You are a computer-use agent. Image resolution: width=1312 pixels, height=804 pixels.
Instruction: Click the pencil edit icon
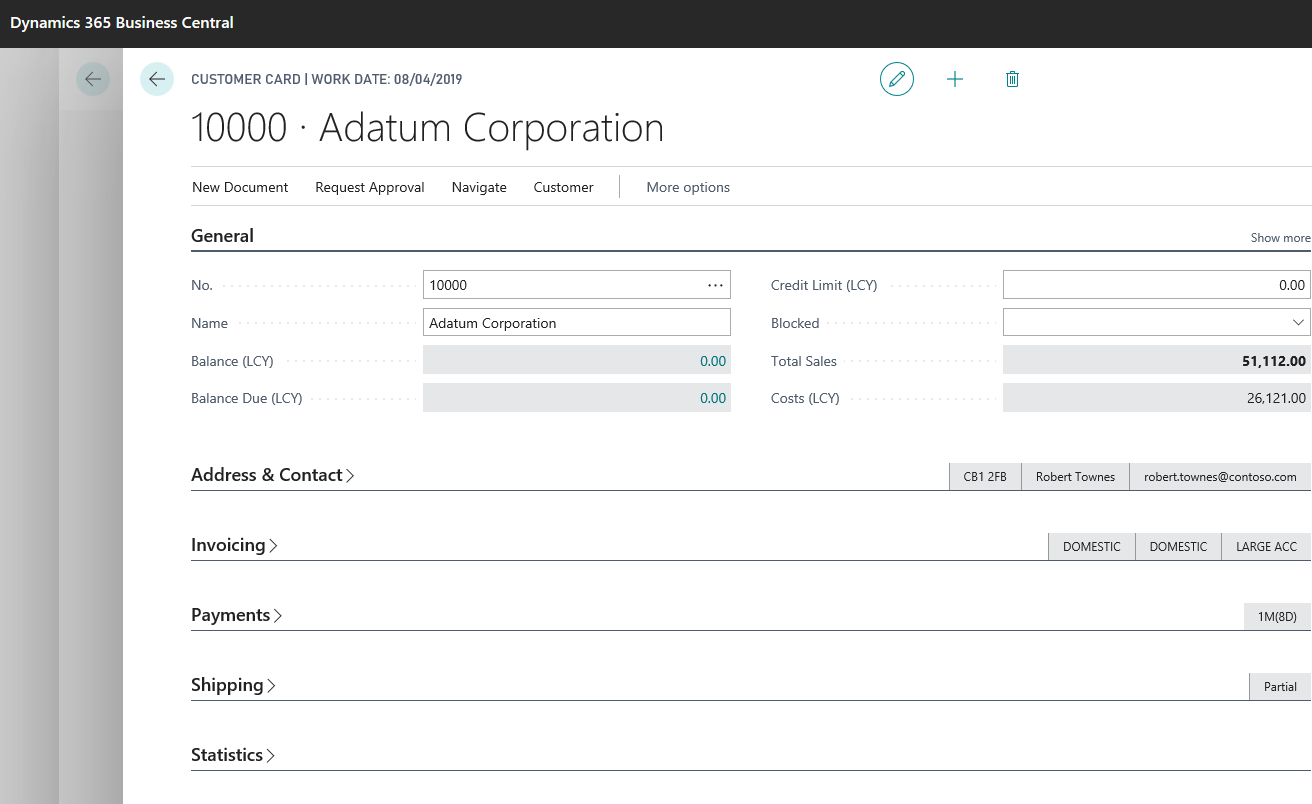pos(897,79)
